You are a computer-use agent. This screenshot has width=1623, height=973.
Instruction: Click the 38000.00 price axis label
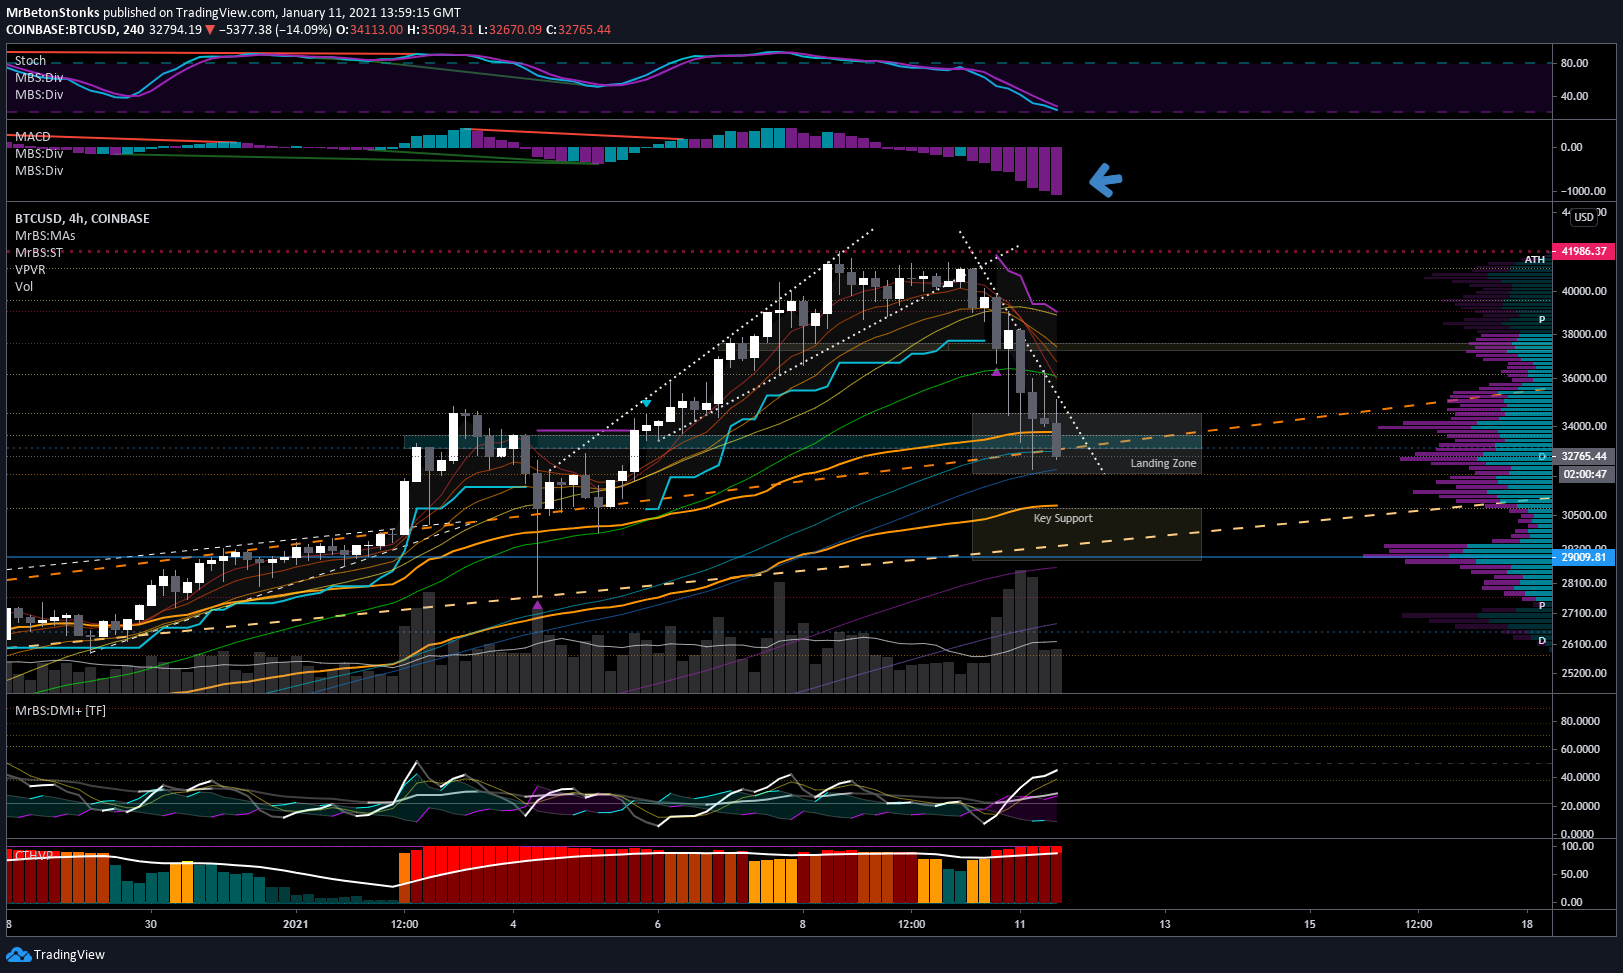click(1584, 335)
